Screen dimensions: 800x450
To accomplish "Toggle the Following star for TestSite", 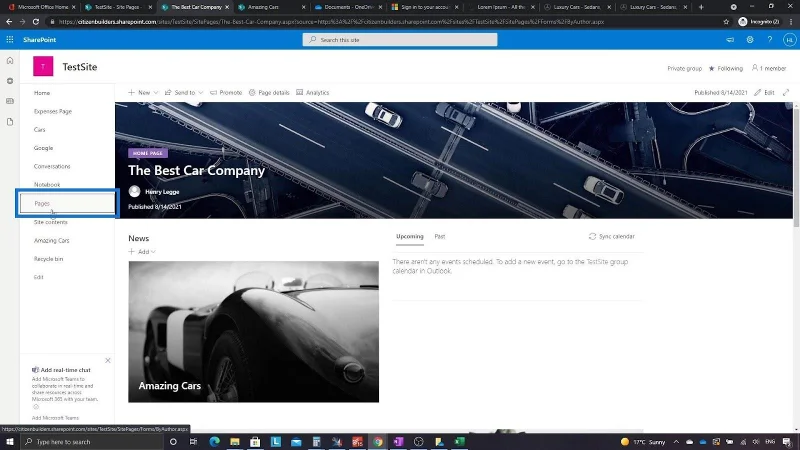I will [726, 68].
